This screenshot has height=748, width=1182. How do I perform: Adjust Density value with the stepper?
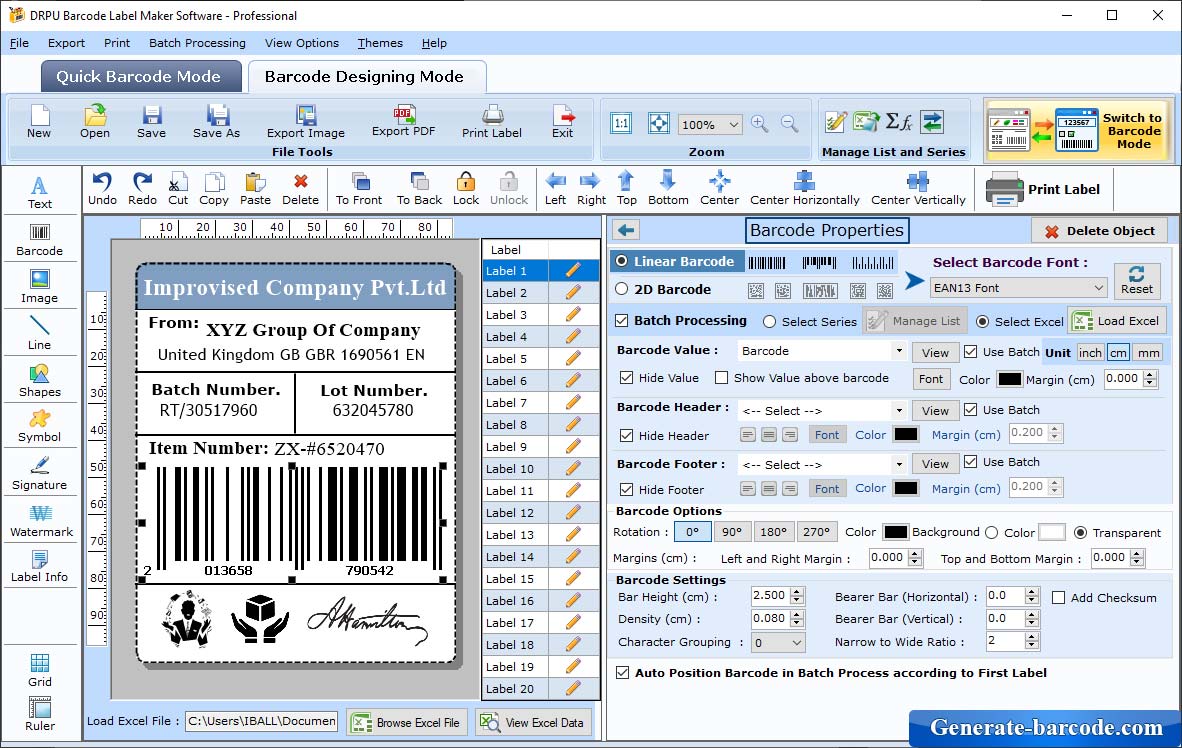pos(798,619)
